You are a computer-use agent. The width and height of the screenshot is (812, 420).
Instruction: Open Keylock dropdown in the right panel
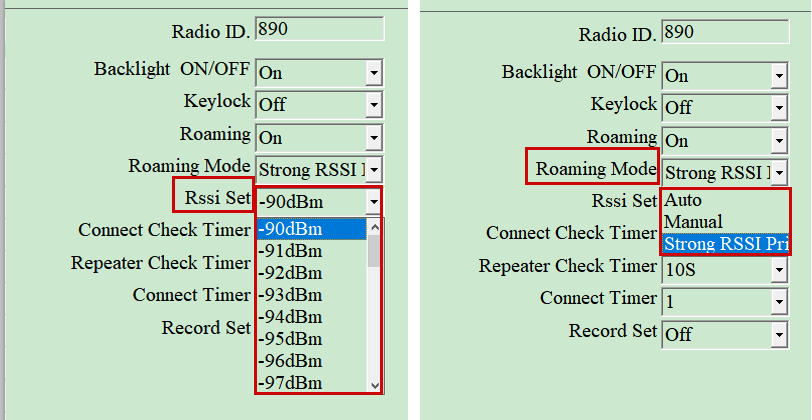(779, 107)
